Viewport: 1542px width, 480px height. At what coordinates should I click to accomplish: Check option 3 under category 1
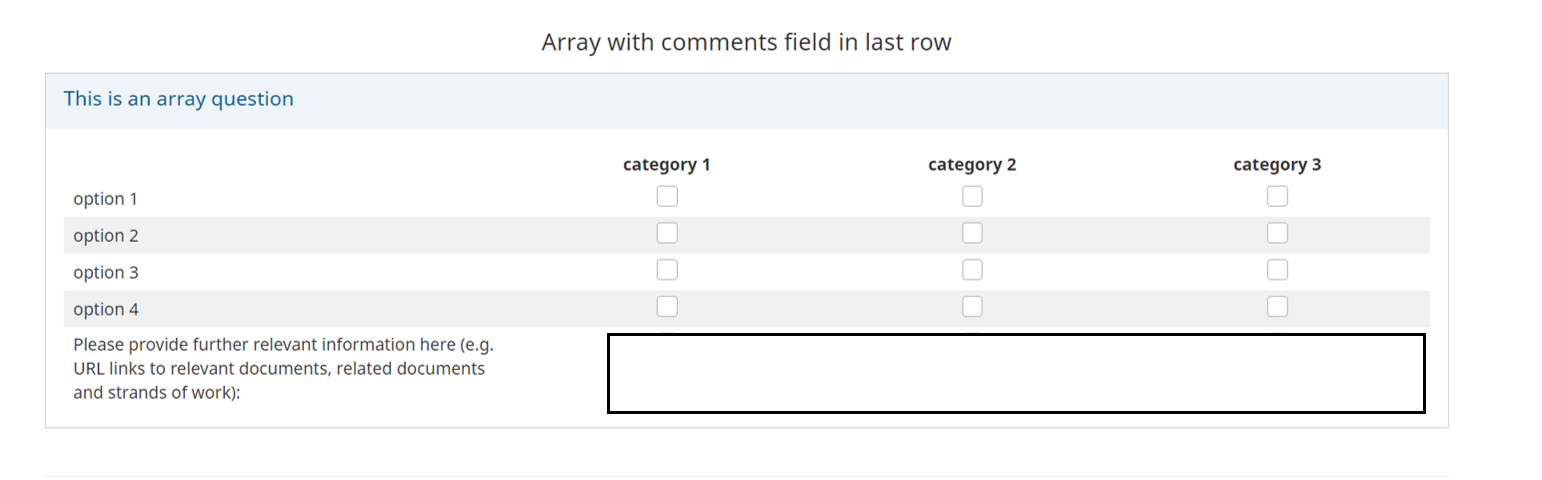click(667, 270)
